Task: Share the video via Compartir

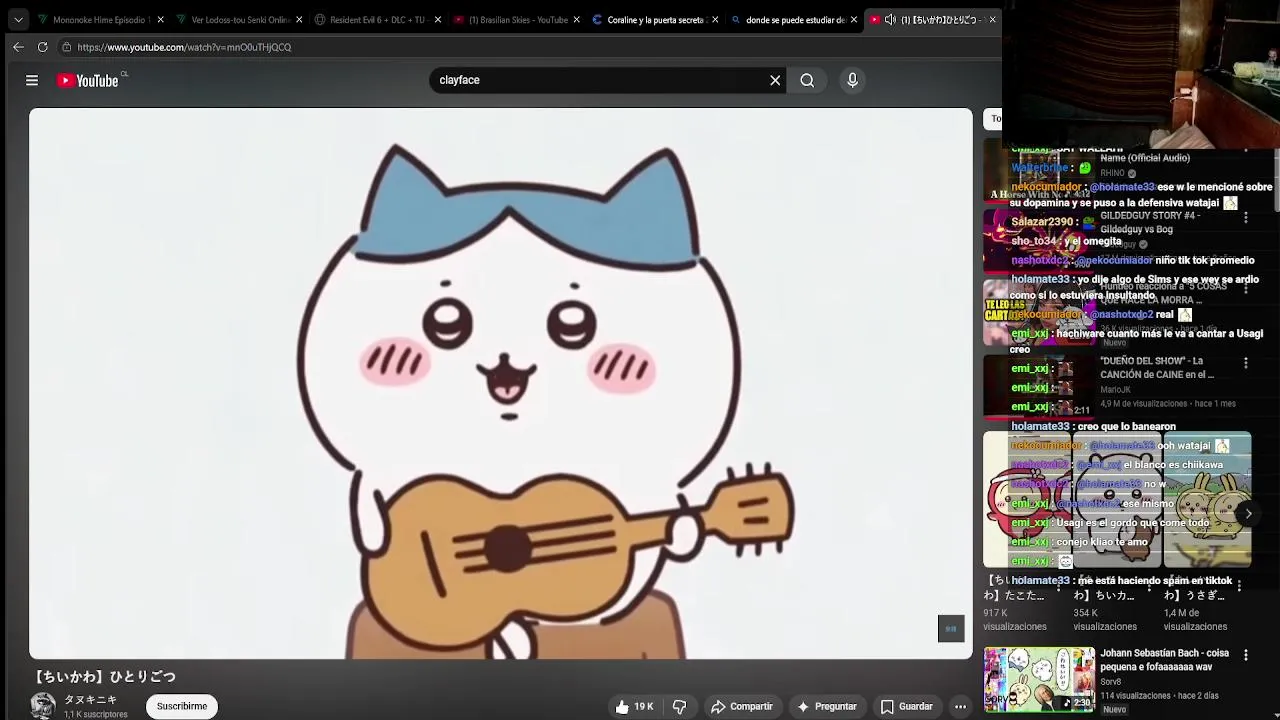Action: coord(742,706)
